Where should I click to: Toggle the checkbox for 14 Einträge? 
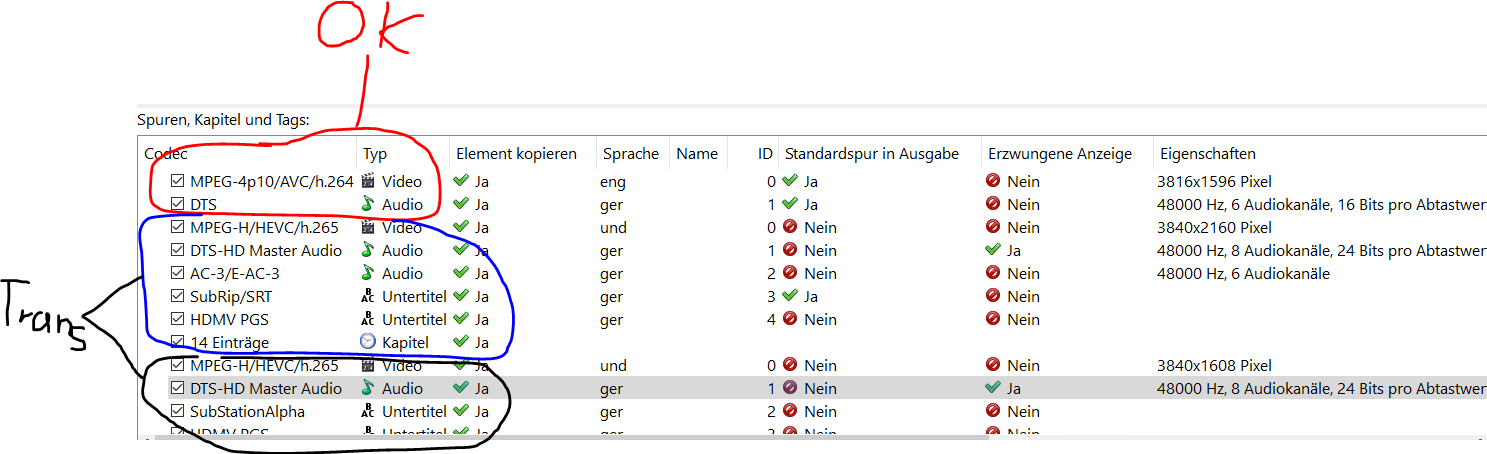178,342
